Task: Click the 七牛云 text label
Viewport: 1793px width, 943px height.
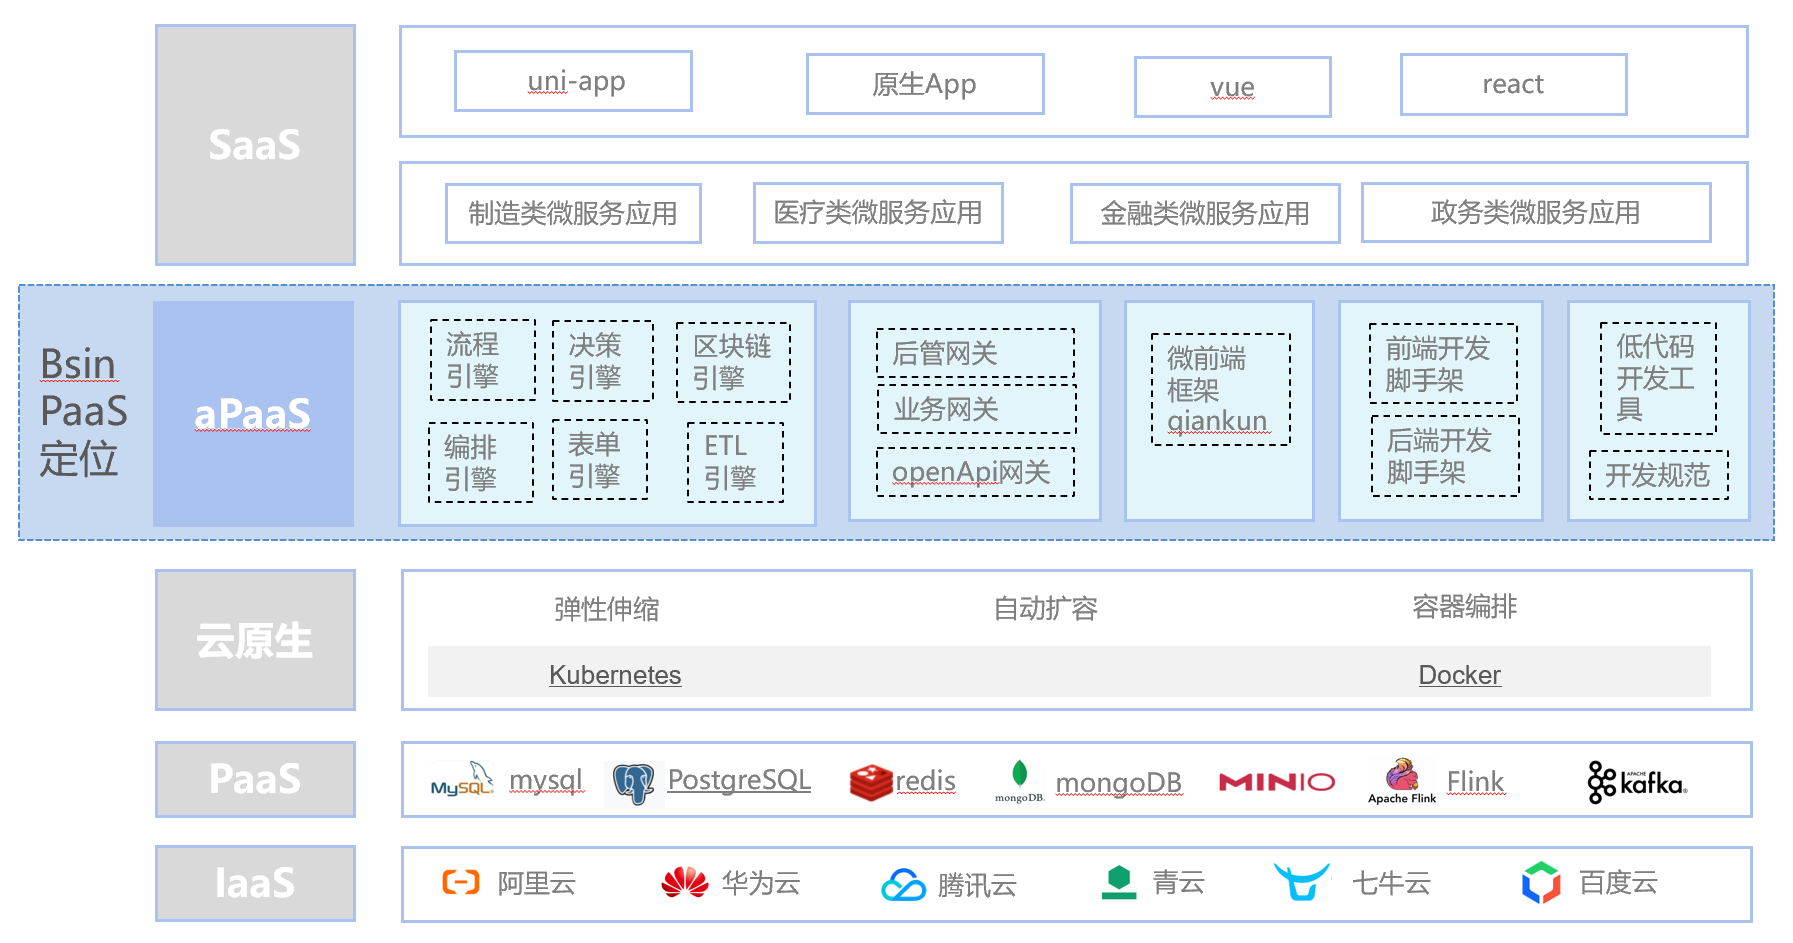Action: click(x=1392, y=883)
